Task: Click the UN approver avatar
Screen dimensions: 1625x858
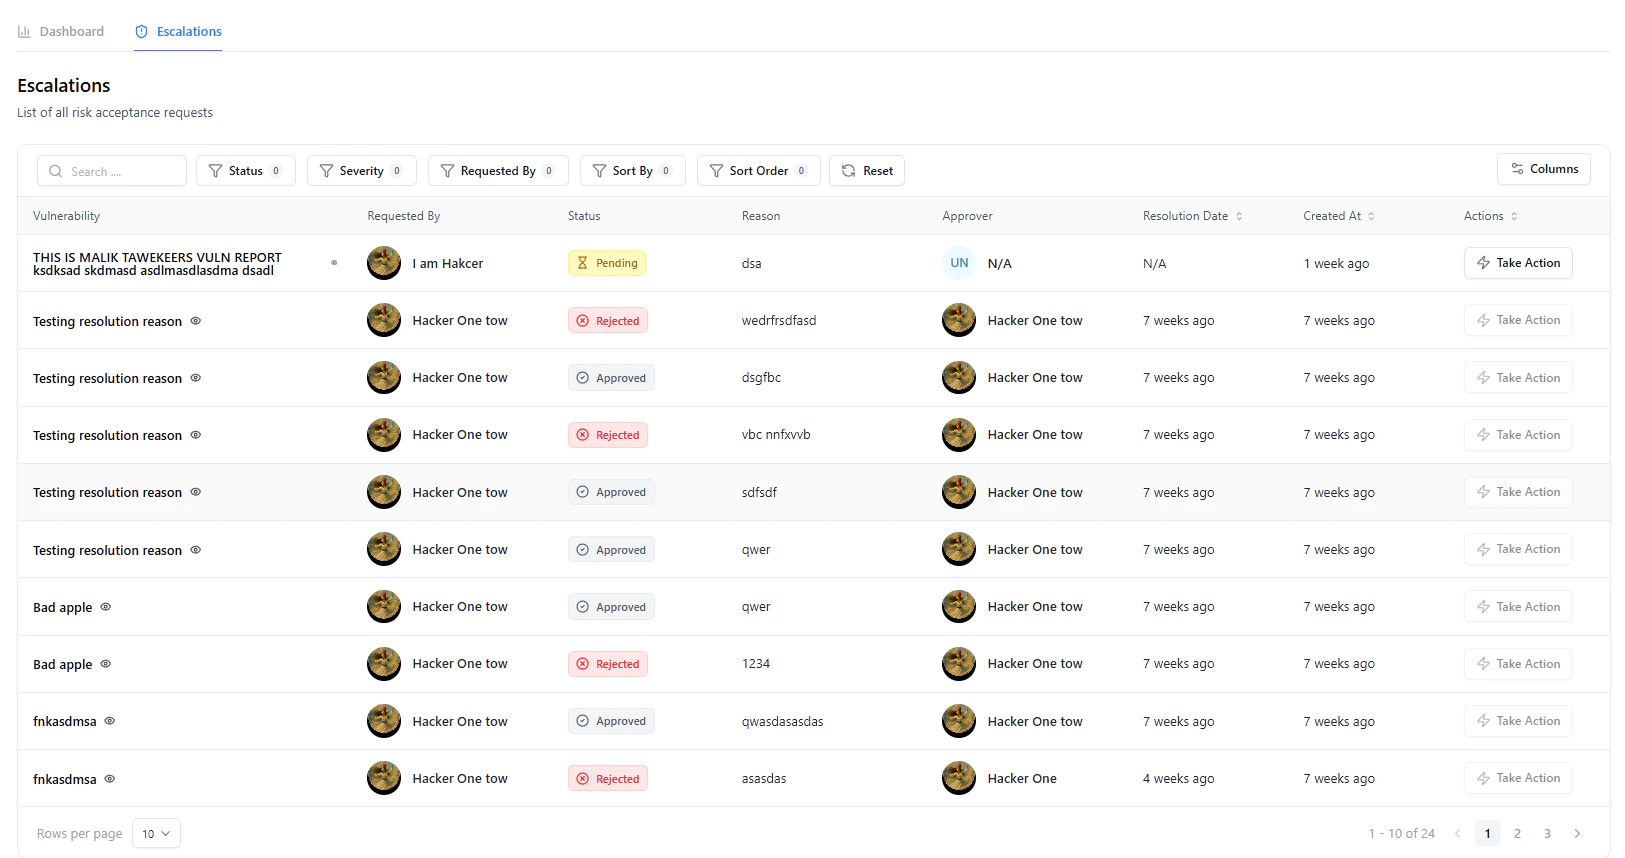Action: [x=959, y=263]
